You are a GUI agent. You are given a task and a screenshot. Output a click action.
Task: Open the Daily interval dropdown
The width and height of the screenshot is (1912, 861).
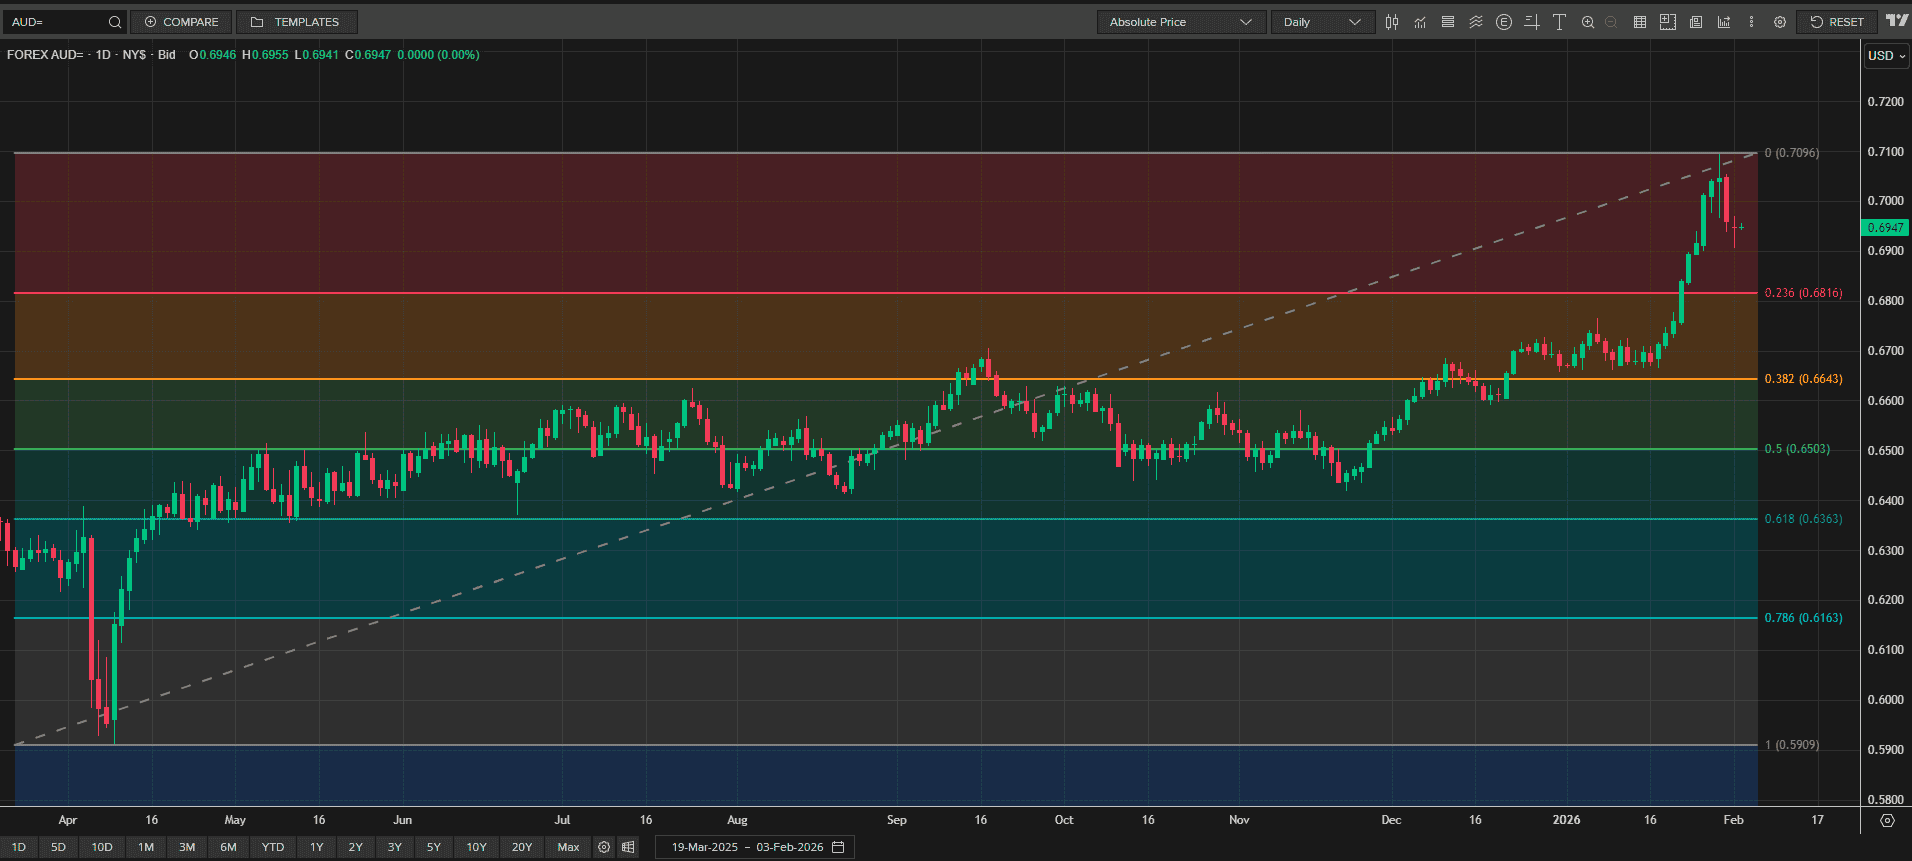point(1322,22)
